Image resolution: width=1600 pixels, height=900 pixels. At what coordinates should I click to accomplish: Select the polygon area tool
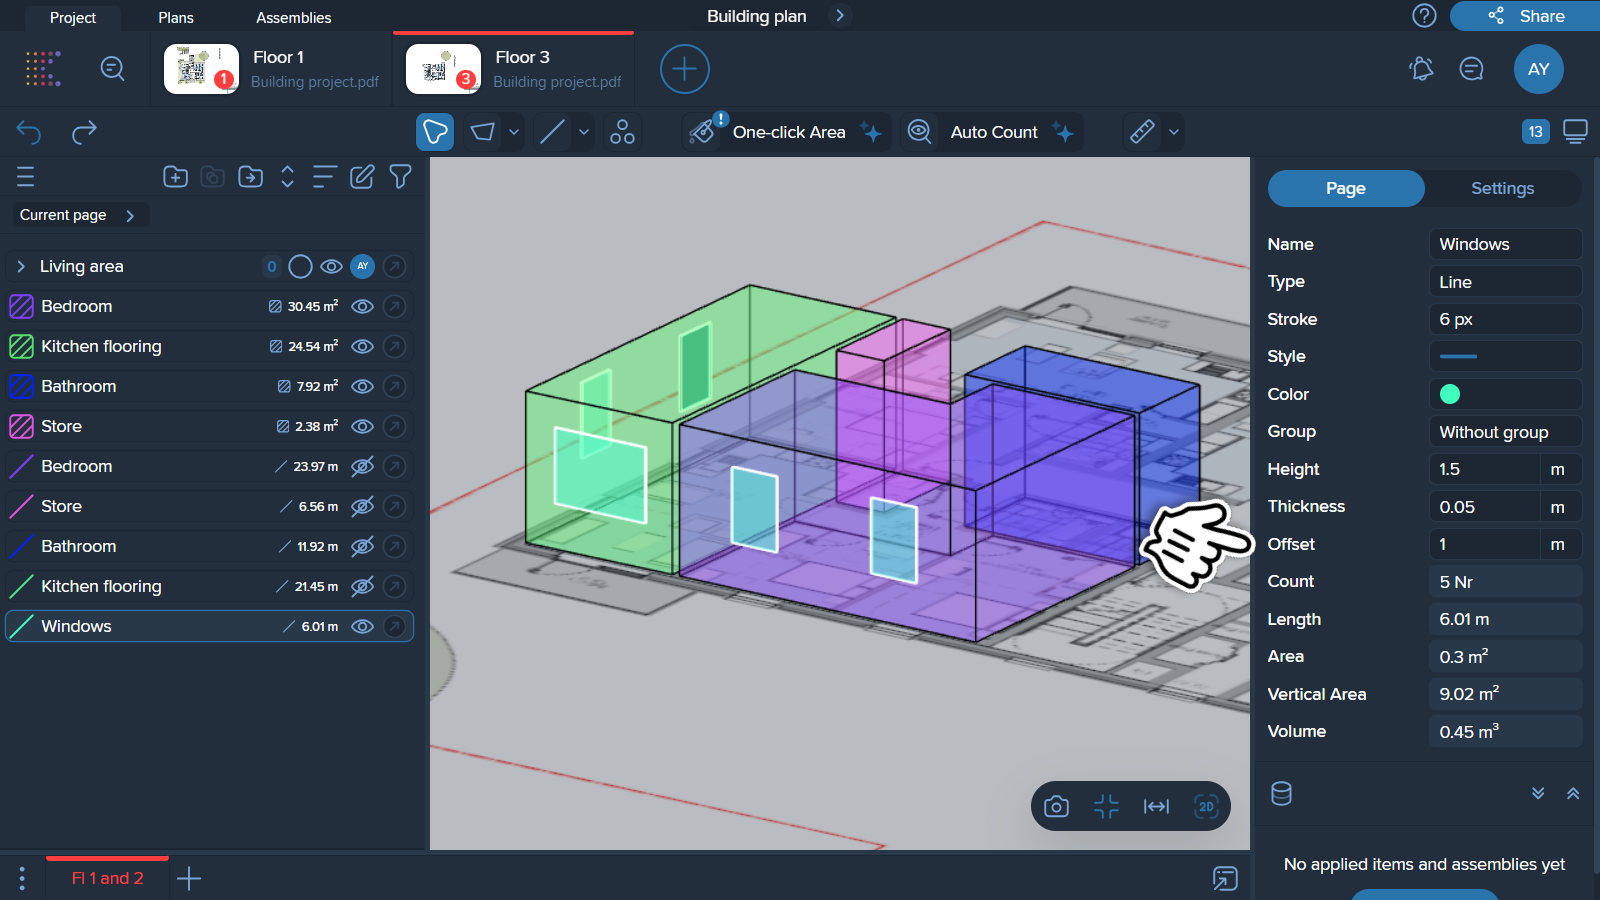[x=435, y=132]
